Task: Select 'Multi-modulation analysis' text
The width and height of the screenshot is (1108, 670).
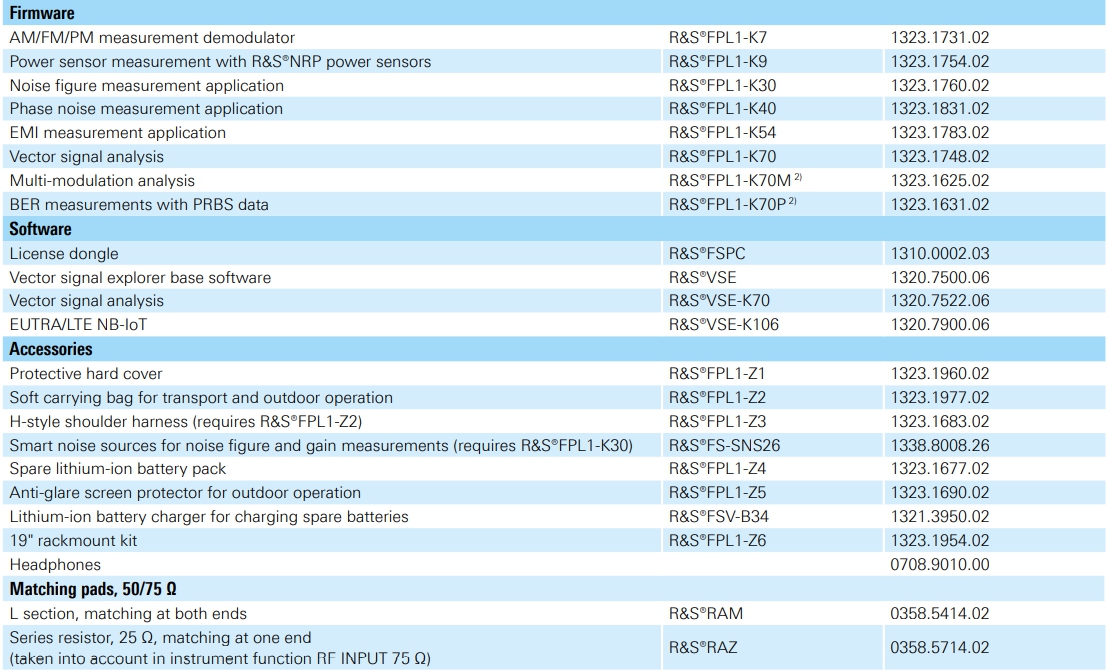Action: (x=102, y=181)
